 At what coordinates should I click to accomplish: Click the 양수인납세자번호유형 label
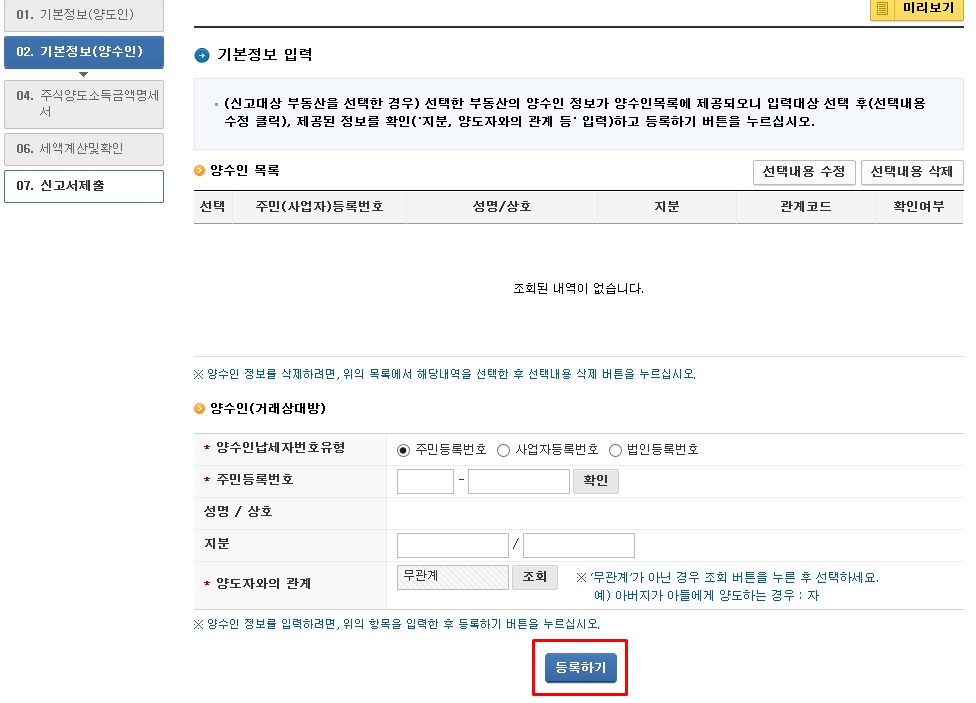click(281, 448)
